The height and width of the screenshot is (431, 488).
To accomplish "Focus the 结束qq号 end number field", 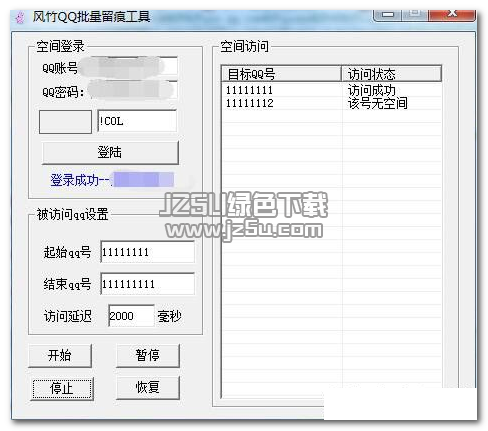I will point(147,284).
